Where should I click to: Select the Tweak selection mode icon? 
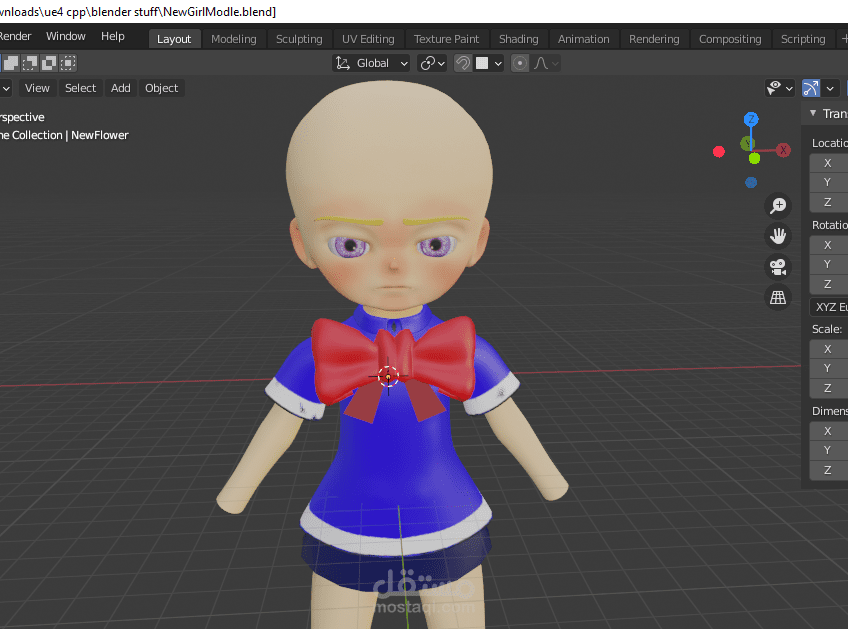(11, 62)
